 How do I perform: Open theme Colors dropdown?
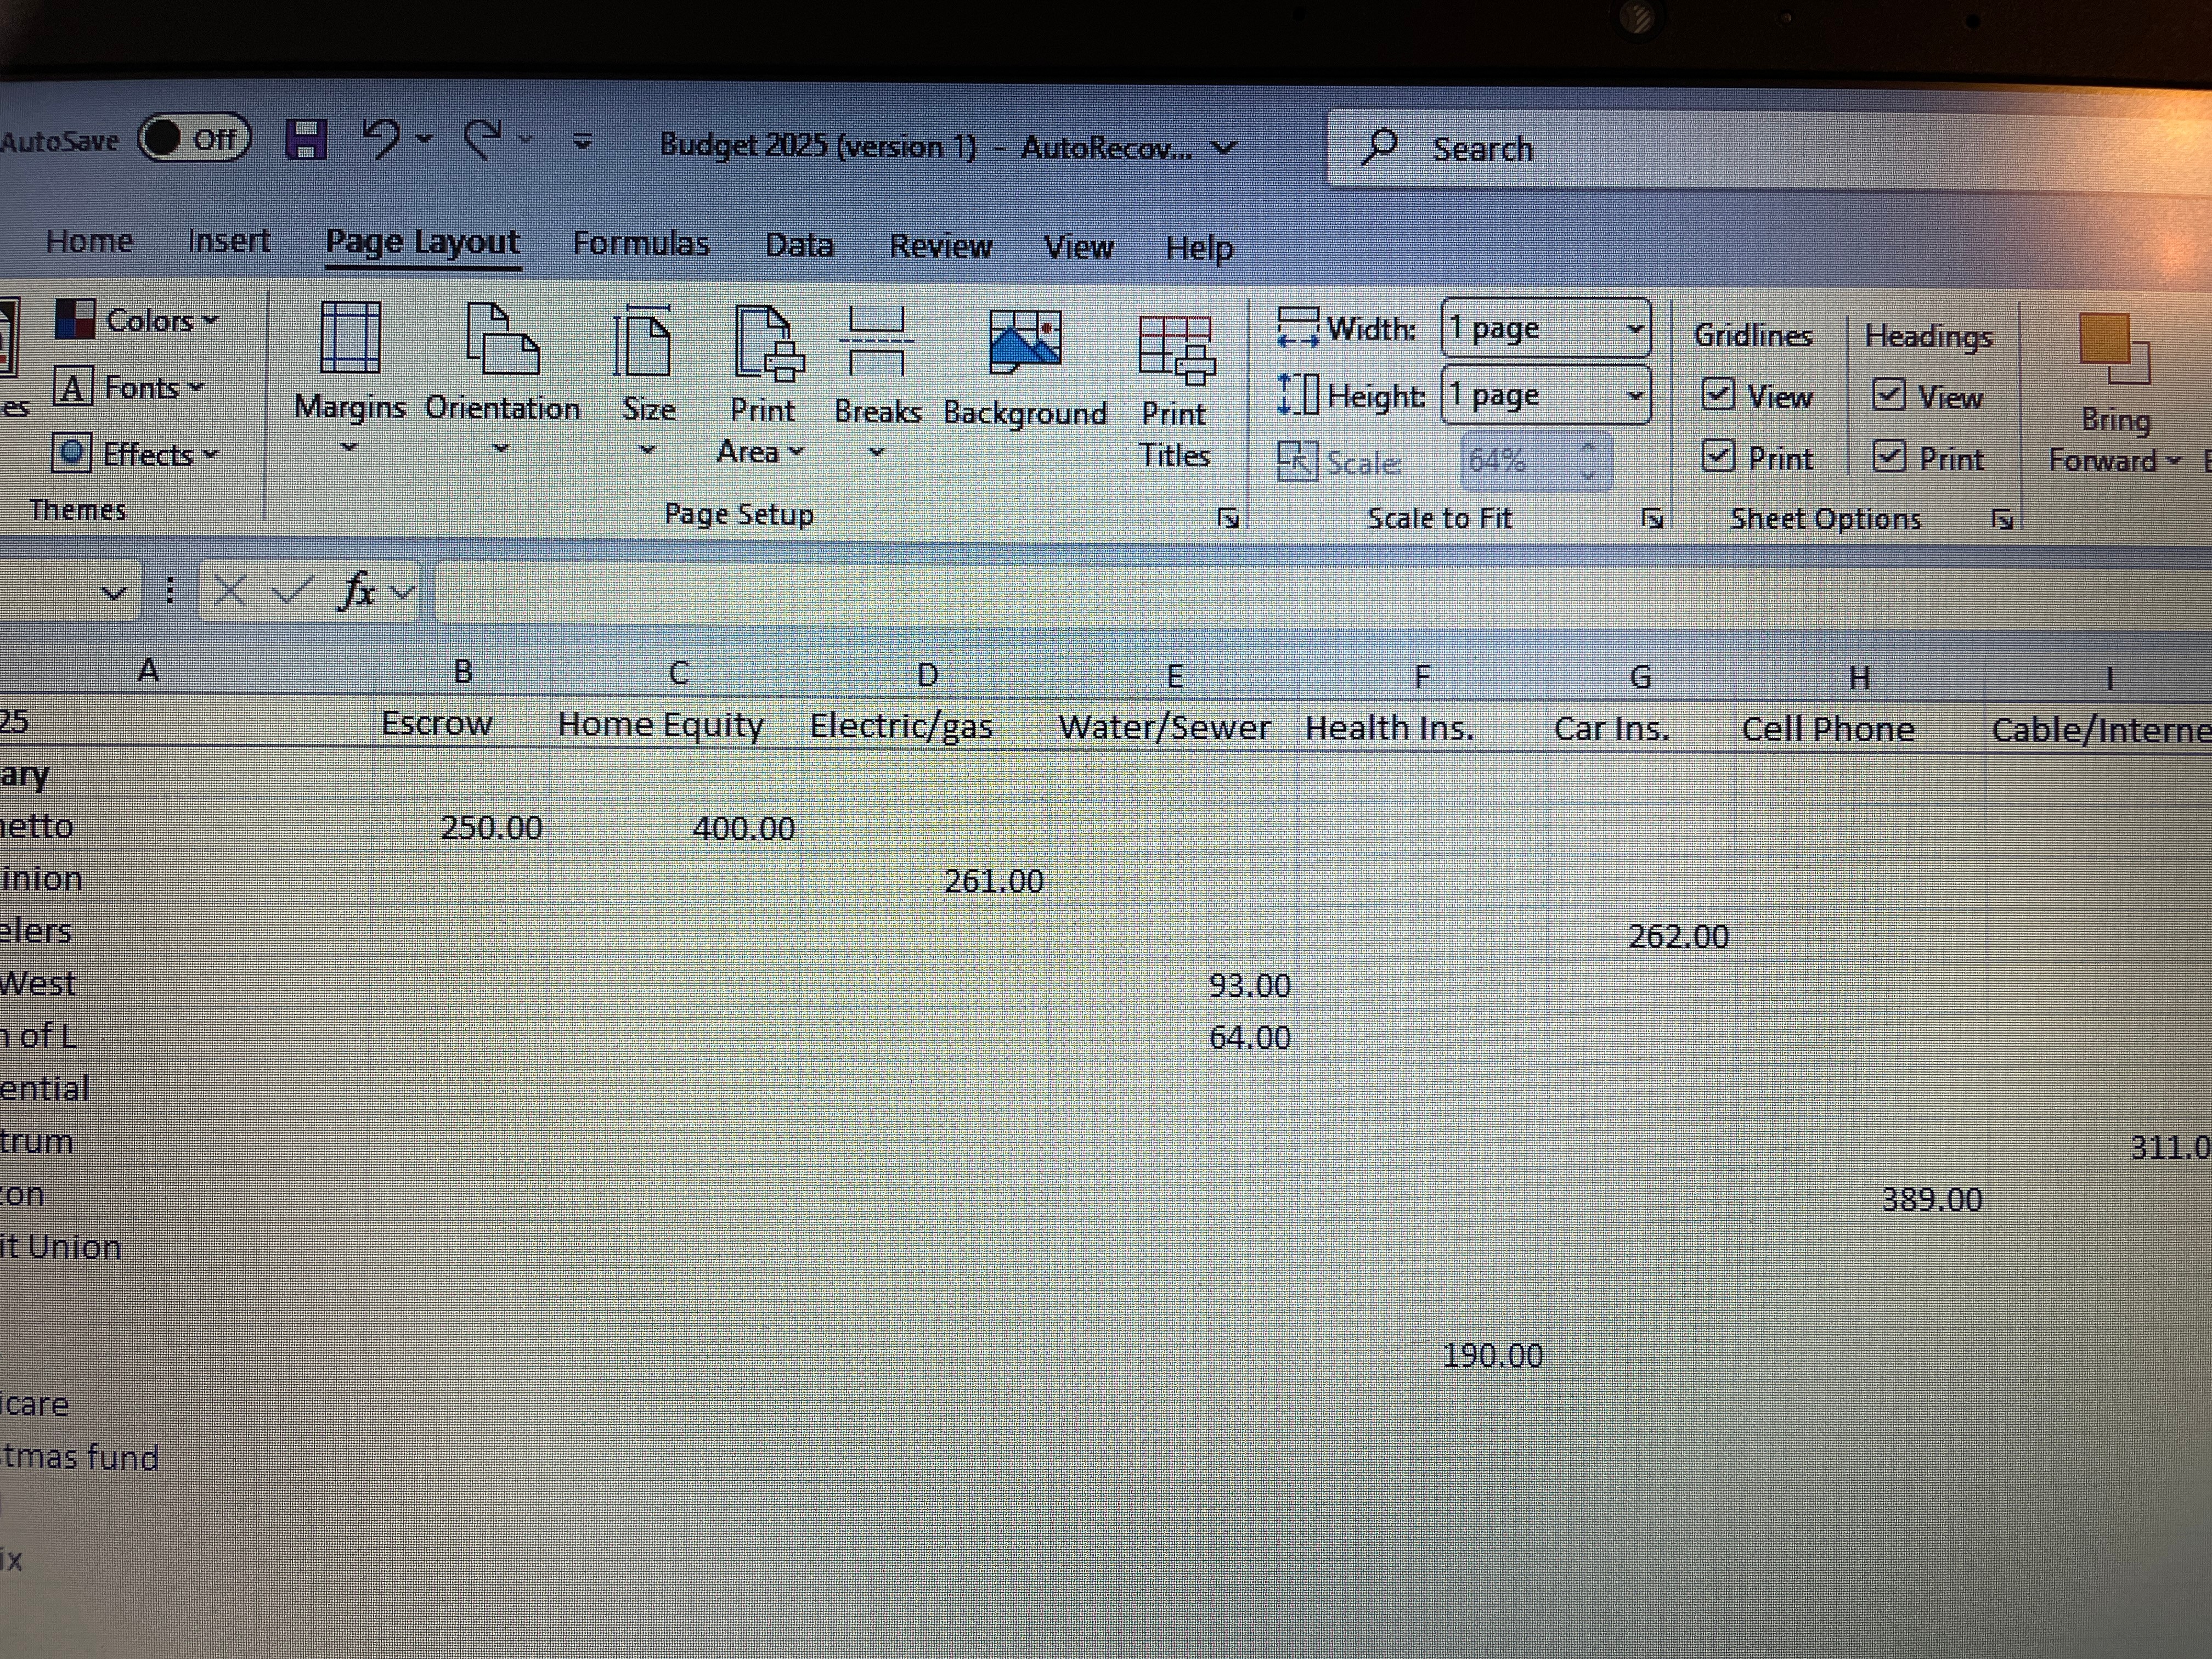pos(137,320)
